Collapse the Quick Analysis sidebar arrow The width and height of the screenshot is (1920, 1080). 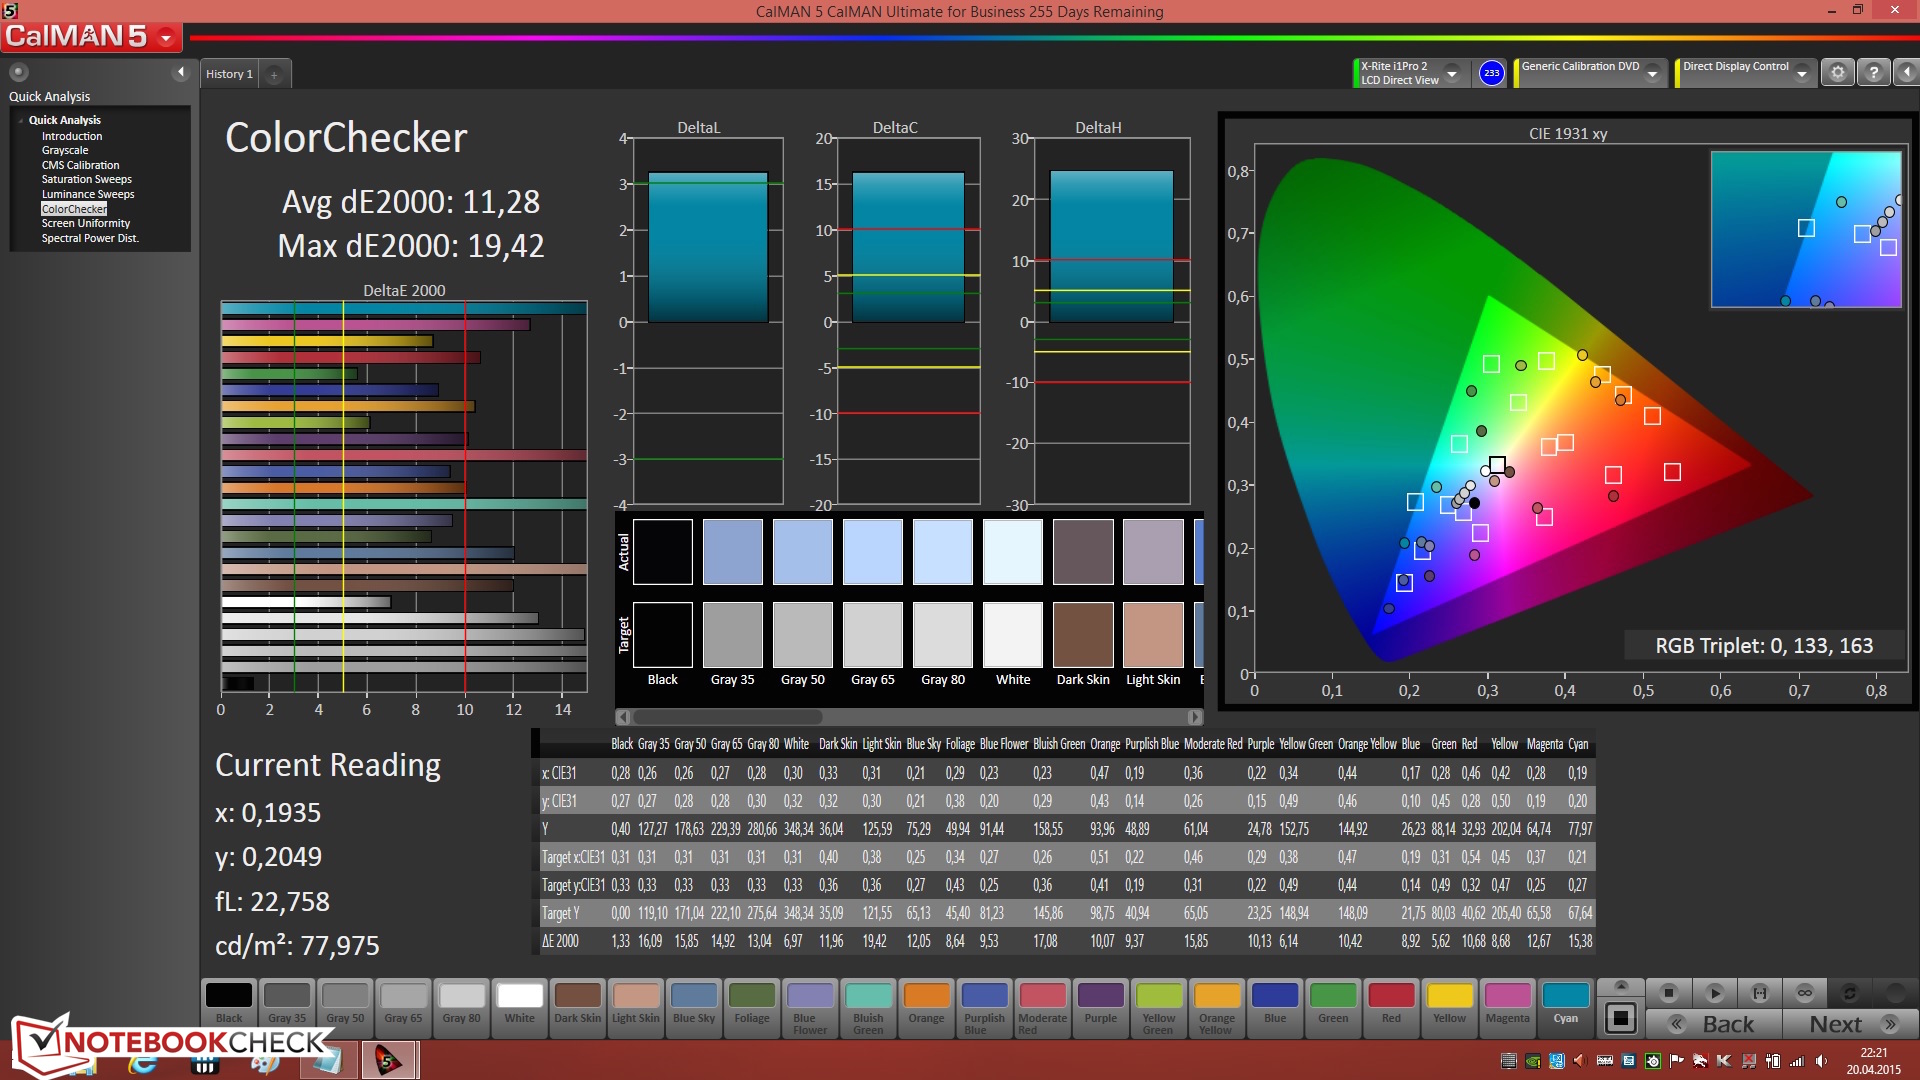click(181, 72)
